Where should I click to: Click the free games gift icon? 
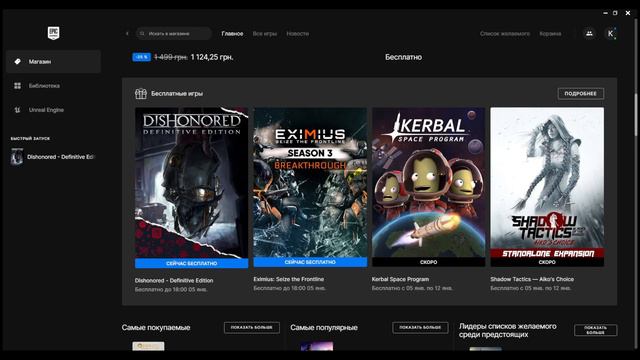tap(141, 94)
